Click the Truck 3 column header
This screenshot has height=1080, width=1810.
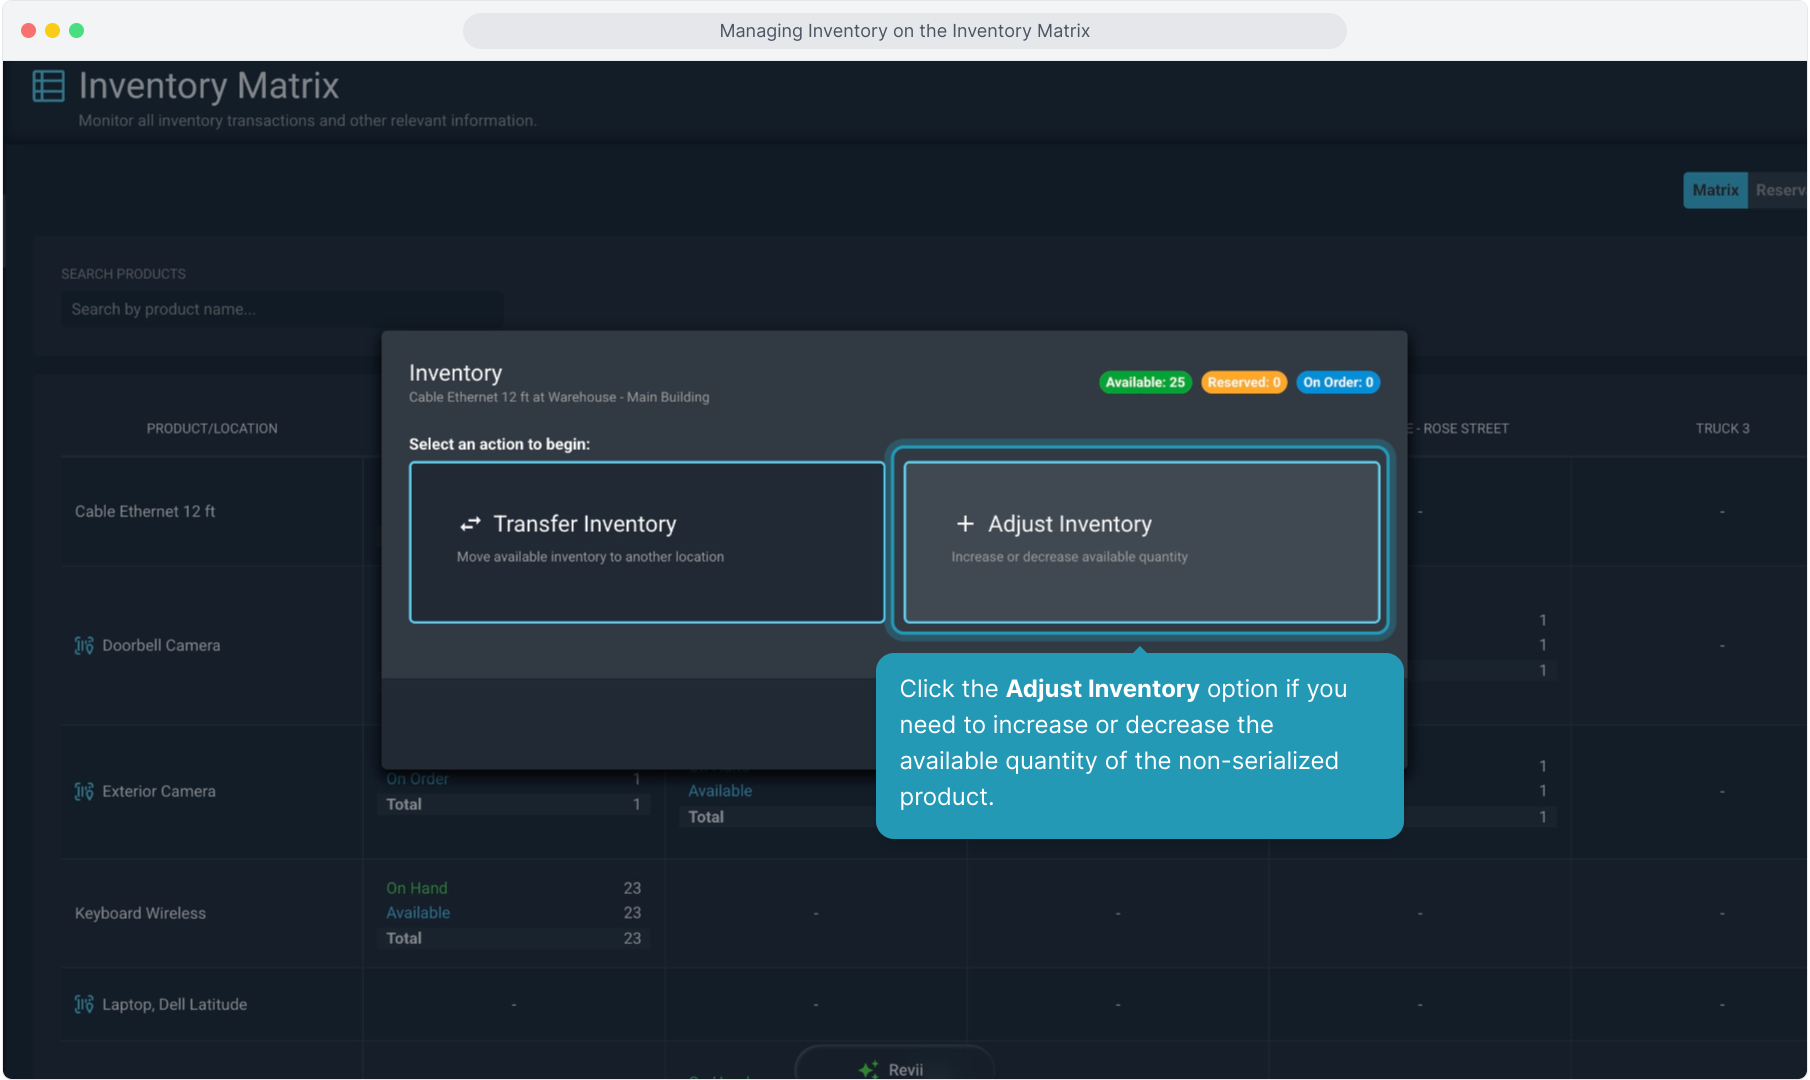pos(1722,429)
